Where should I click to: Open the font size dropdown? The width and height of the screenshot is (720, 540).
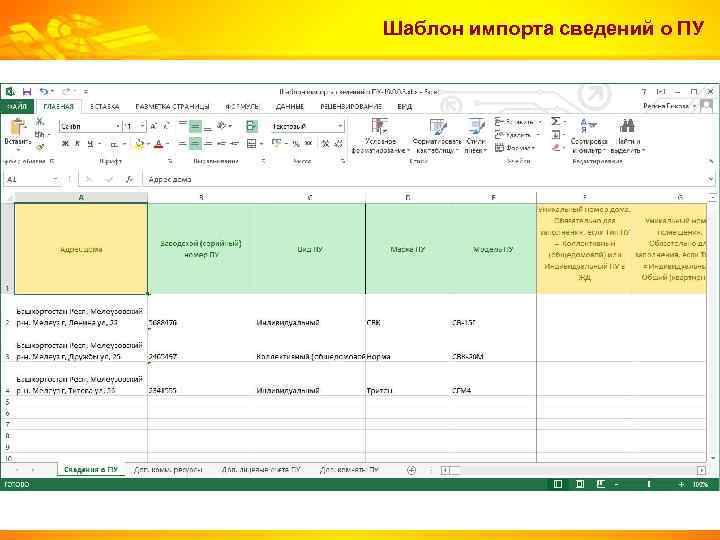click(142, 126)
